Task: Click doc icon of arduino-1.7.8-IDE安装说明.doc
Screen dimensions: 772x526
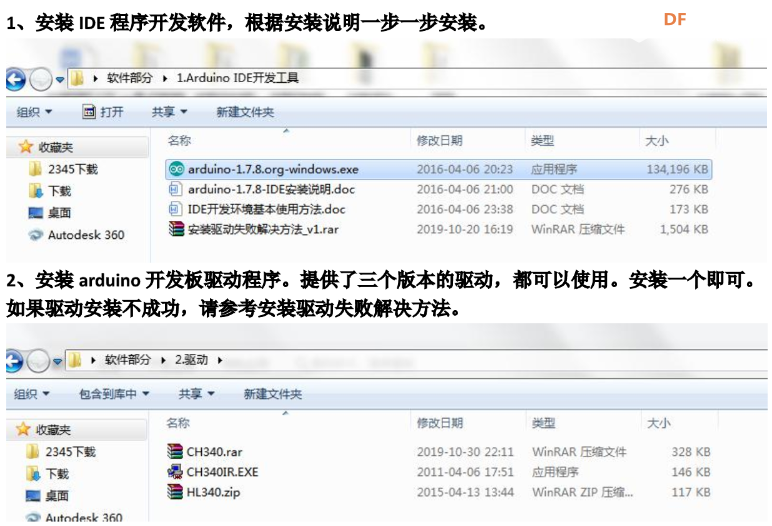Action: click(175, 189)
